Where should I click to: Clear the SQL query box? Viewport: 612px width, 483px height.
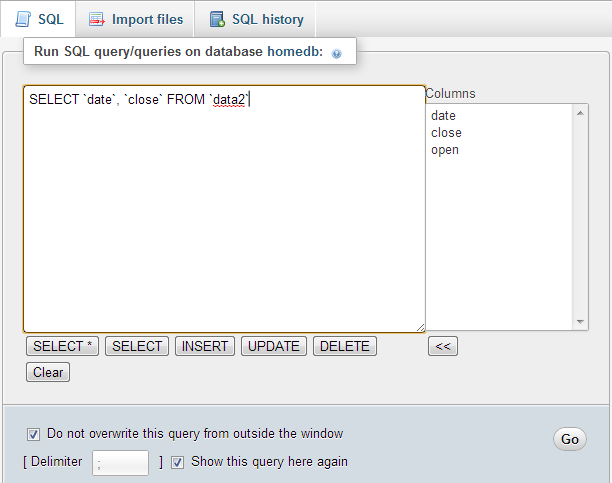point(48,372)
